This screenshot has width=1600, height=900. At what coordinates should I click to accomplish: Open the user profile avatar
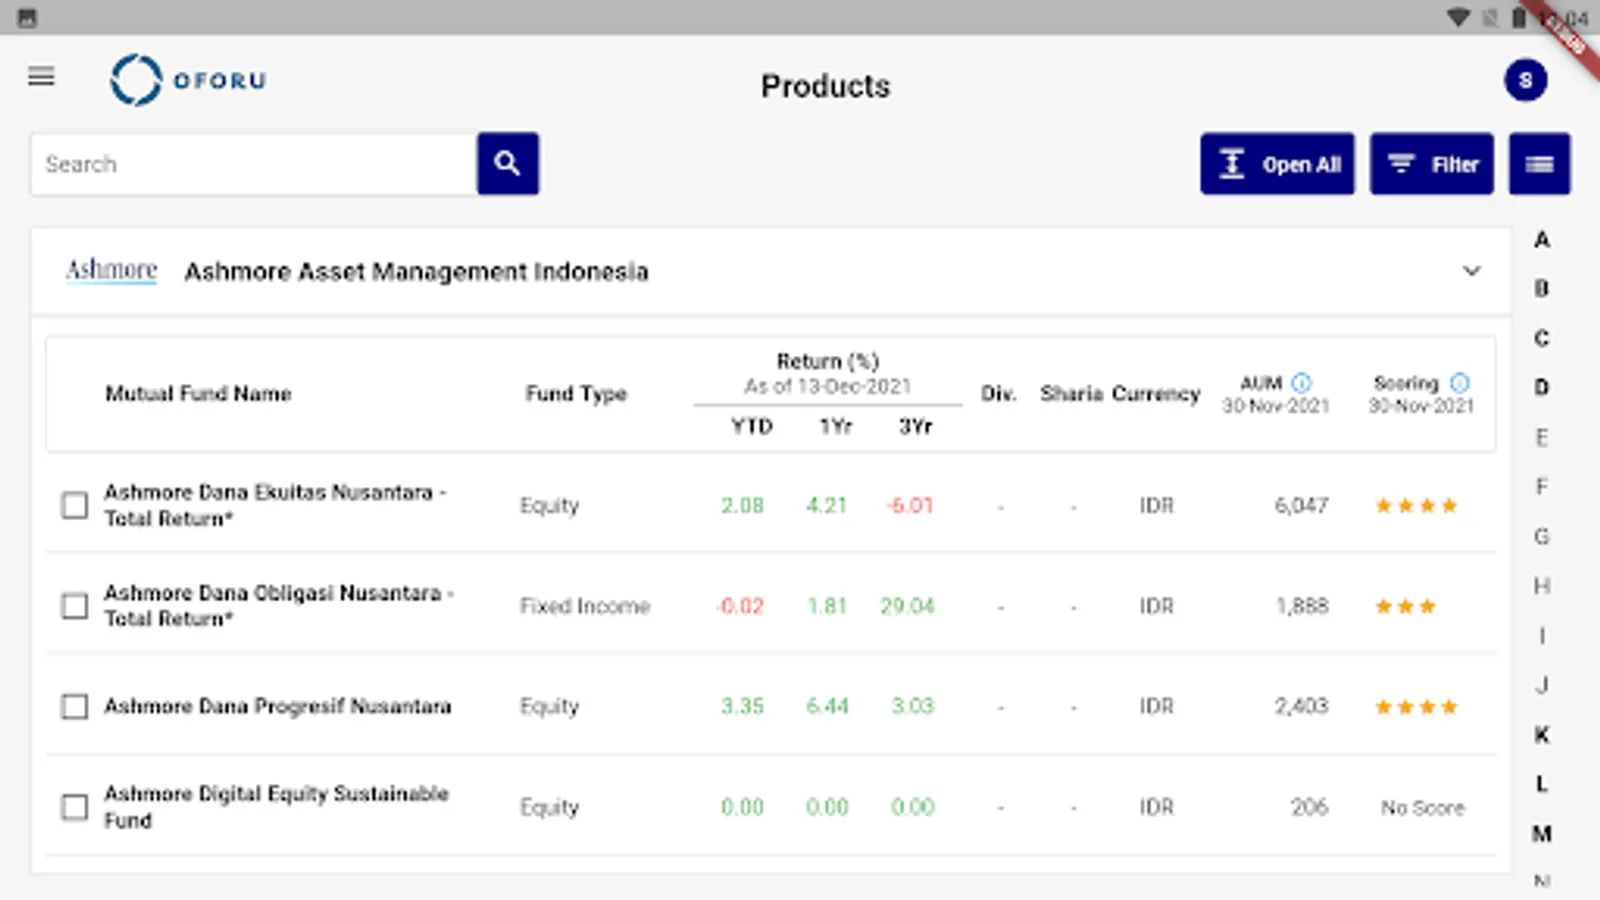tap(1525, 80)
